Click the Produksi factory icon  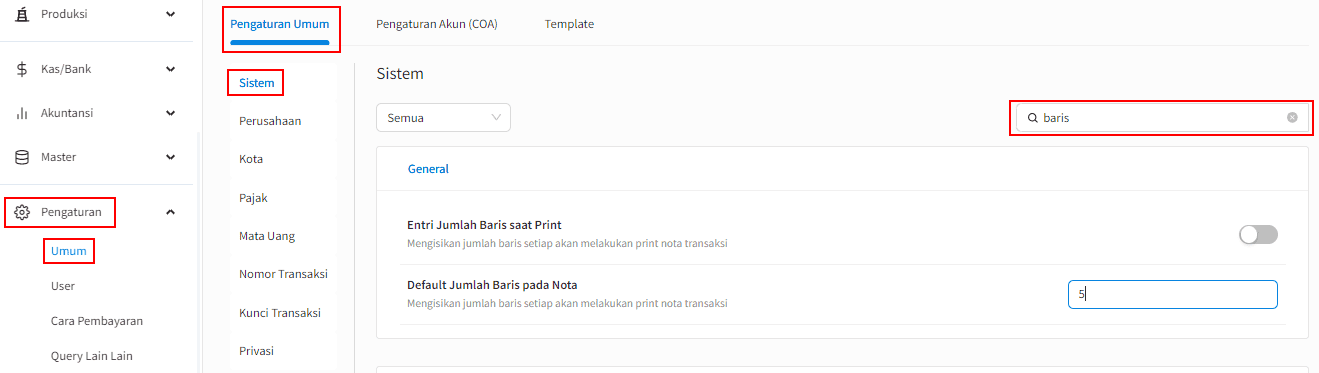click(22, 14)
